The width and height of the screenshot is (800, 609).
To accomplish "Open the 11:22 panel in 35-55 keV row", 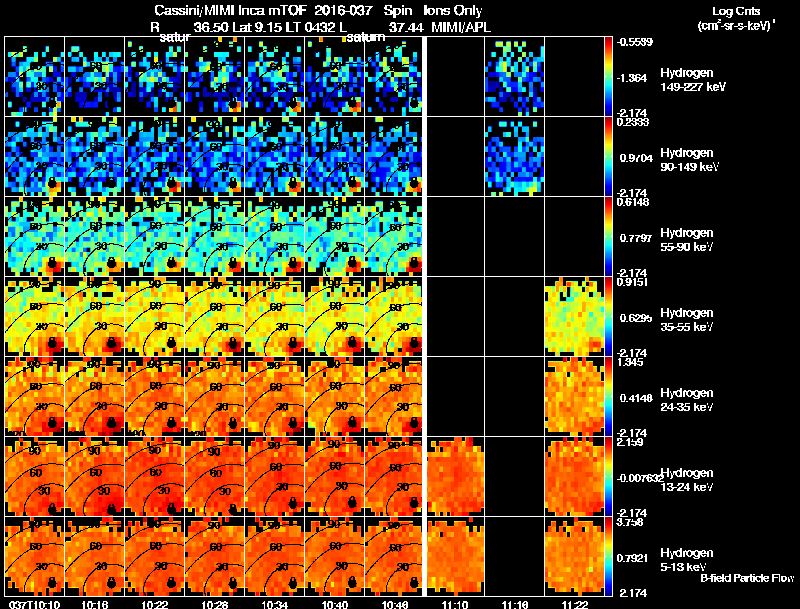I will pyautogui.click(x=574, y=316).
